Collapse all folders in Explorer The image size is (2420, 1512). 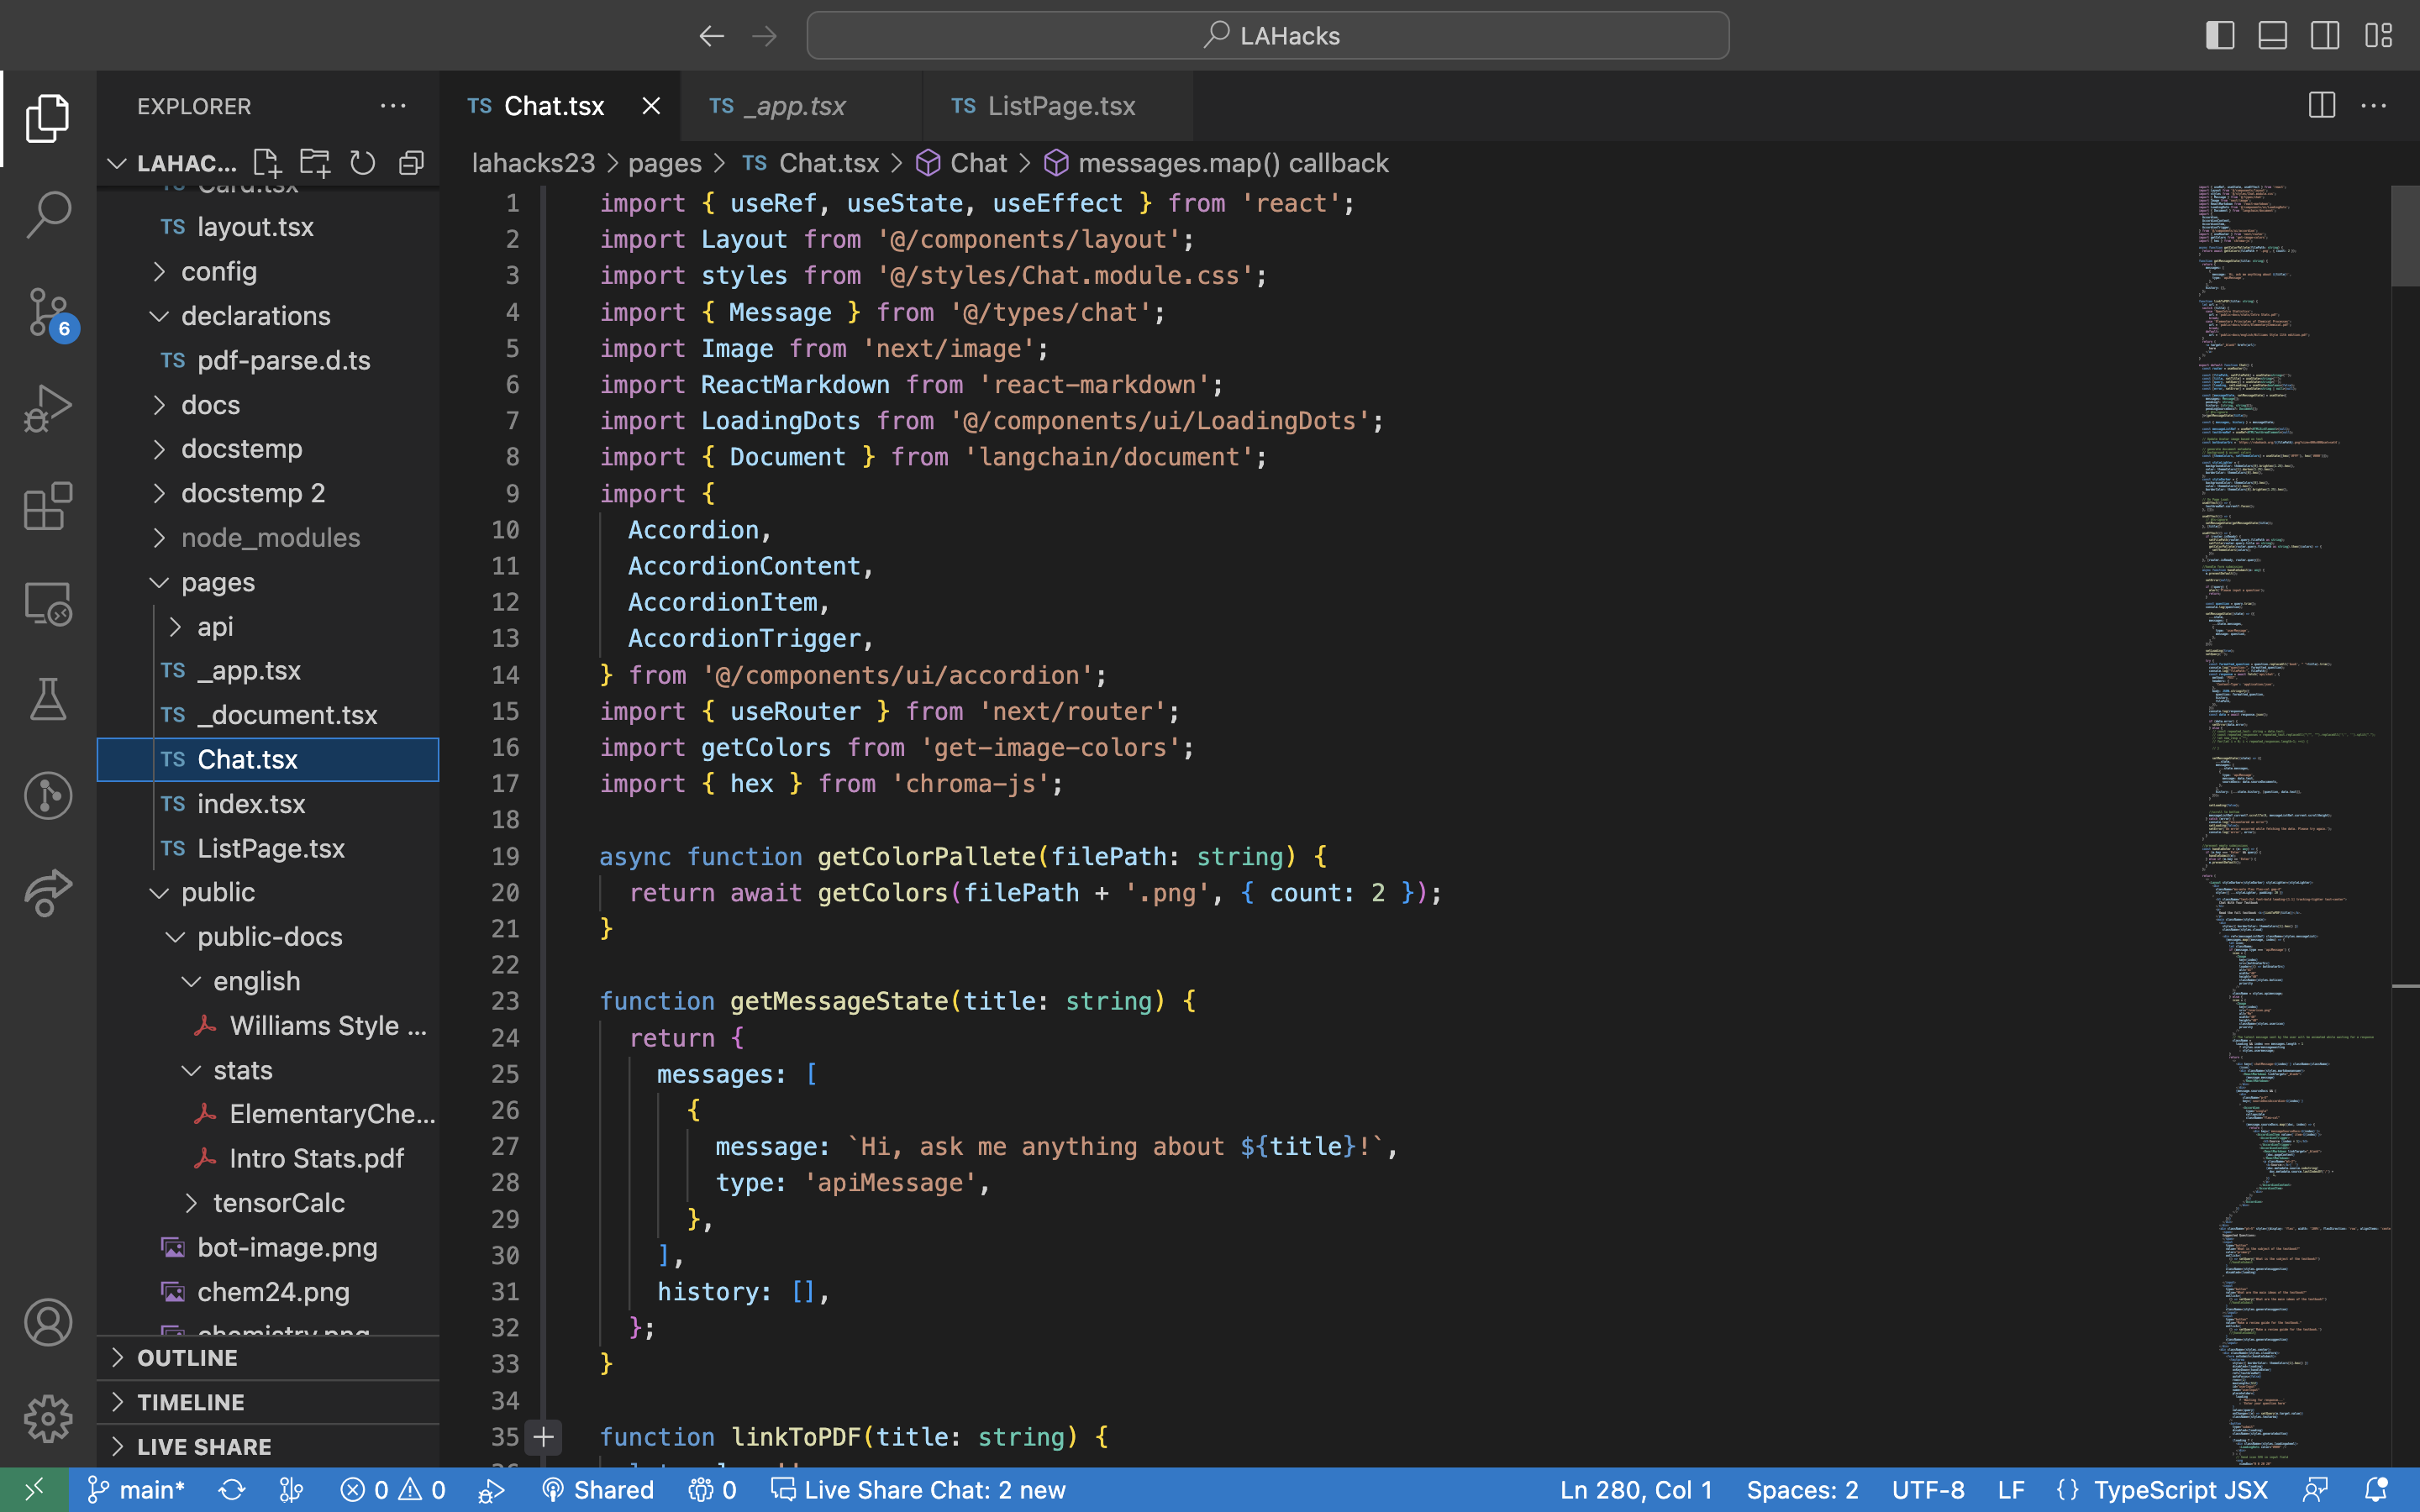click(411, 163)
